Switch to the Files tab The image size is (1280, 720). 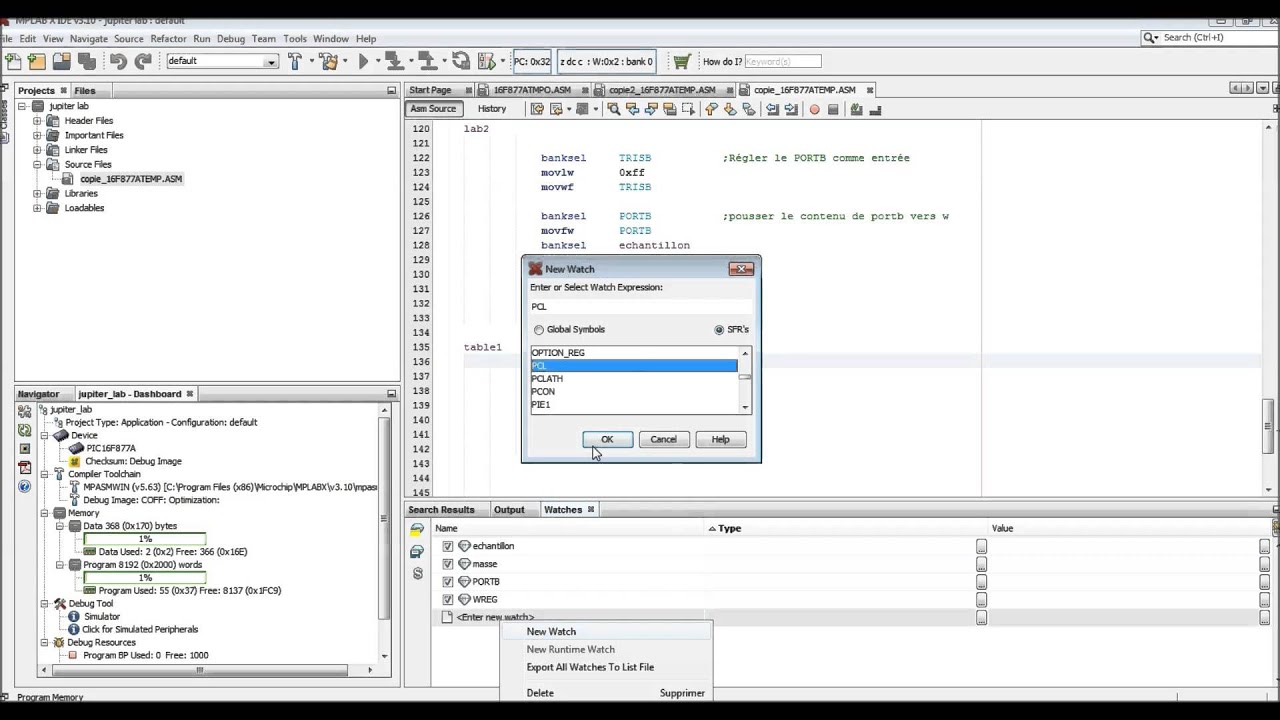pyautogui.click(x=85, y=91)
